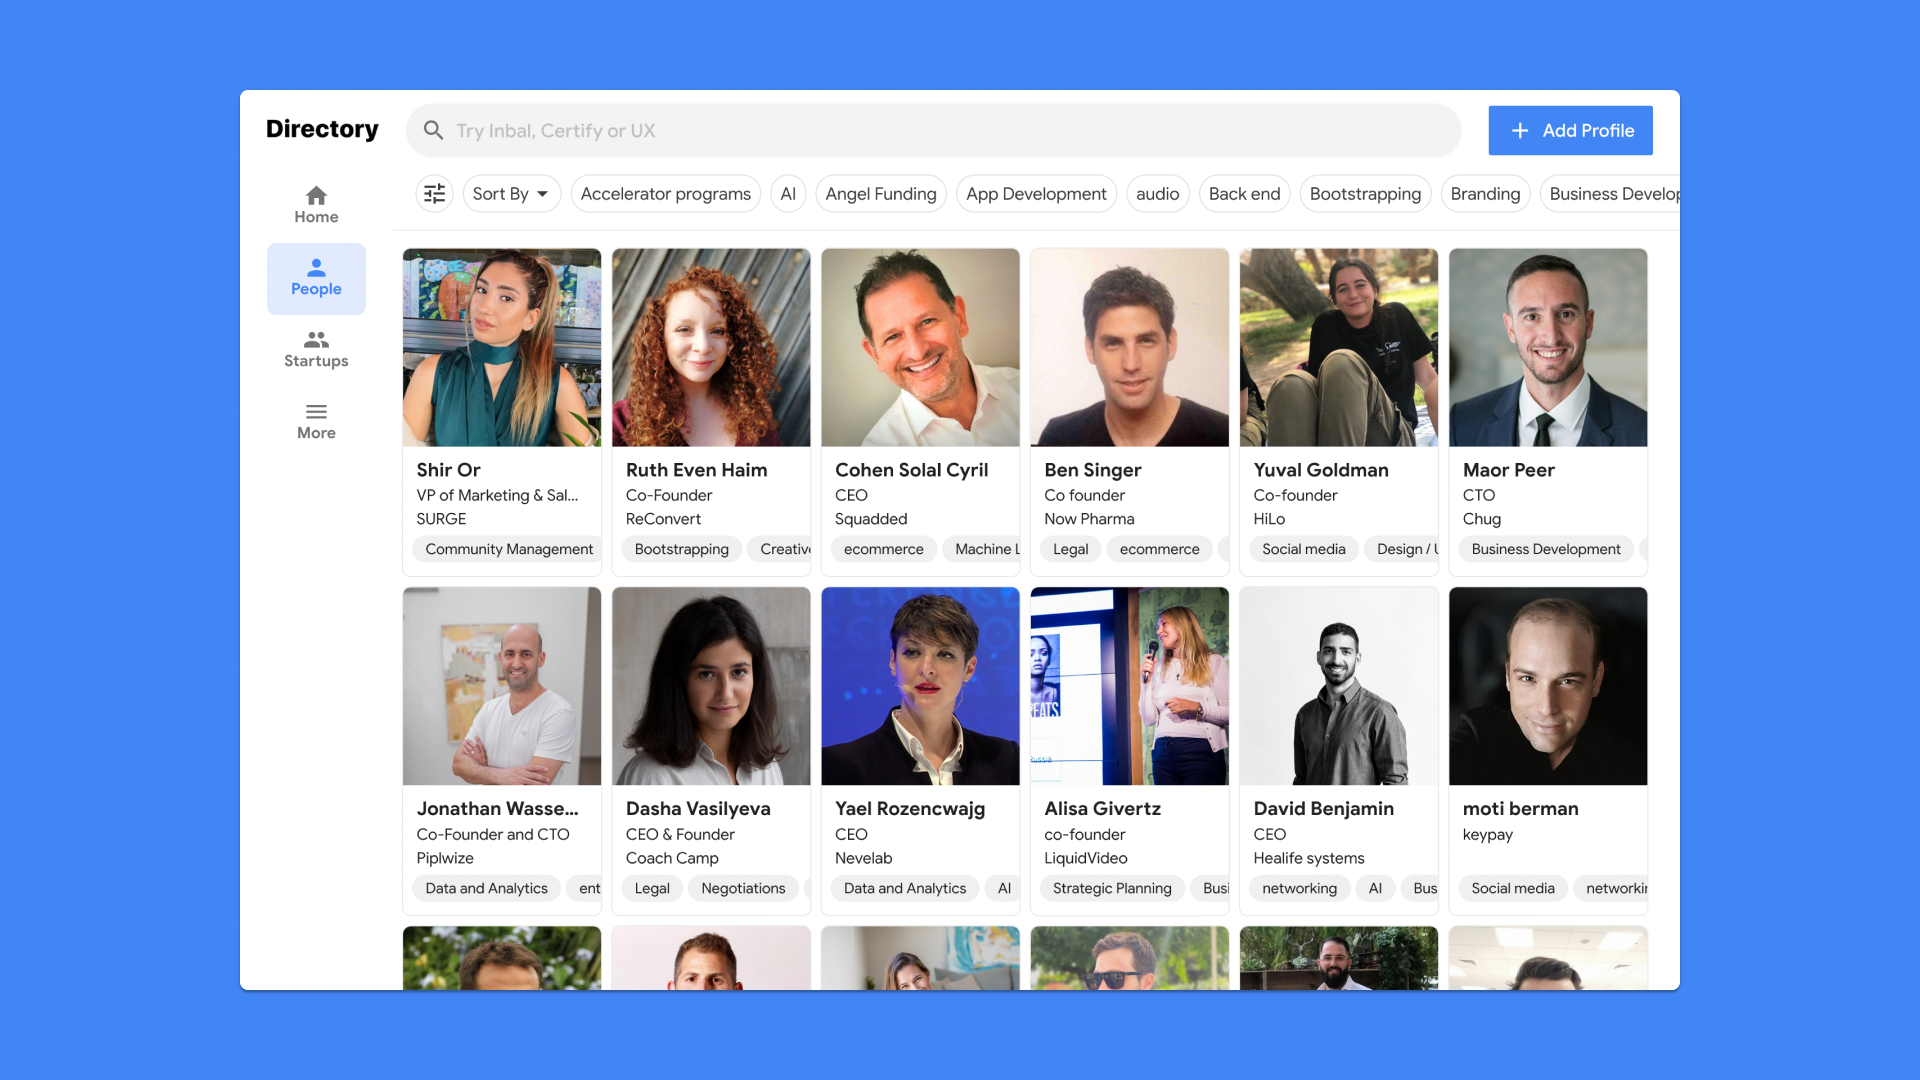1920x1080 pixels.
Task: Filter by Accelerator programs chip
Action: [665, 194]
